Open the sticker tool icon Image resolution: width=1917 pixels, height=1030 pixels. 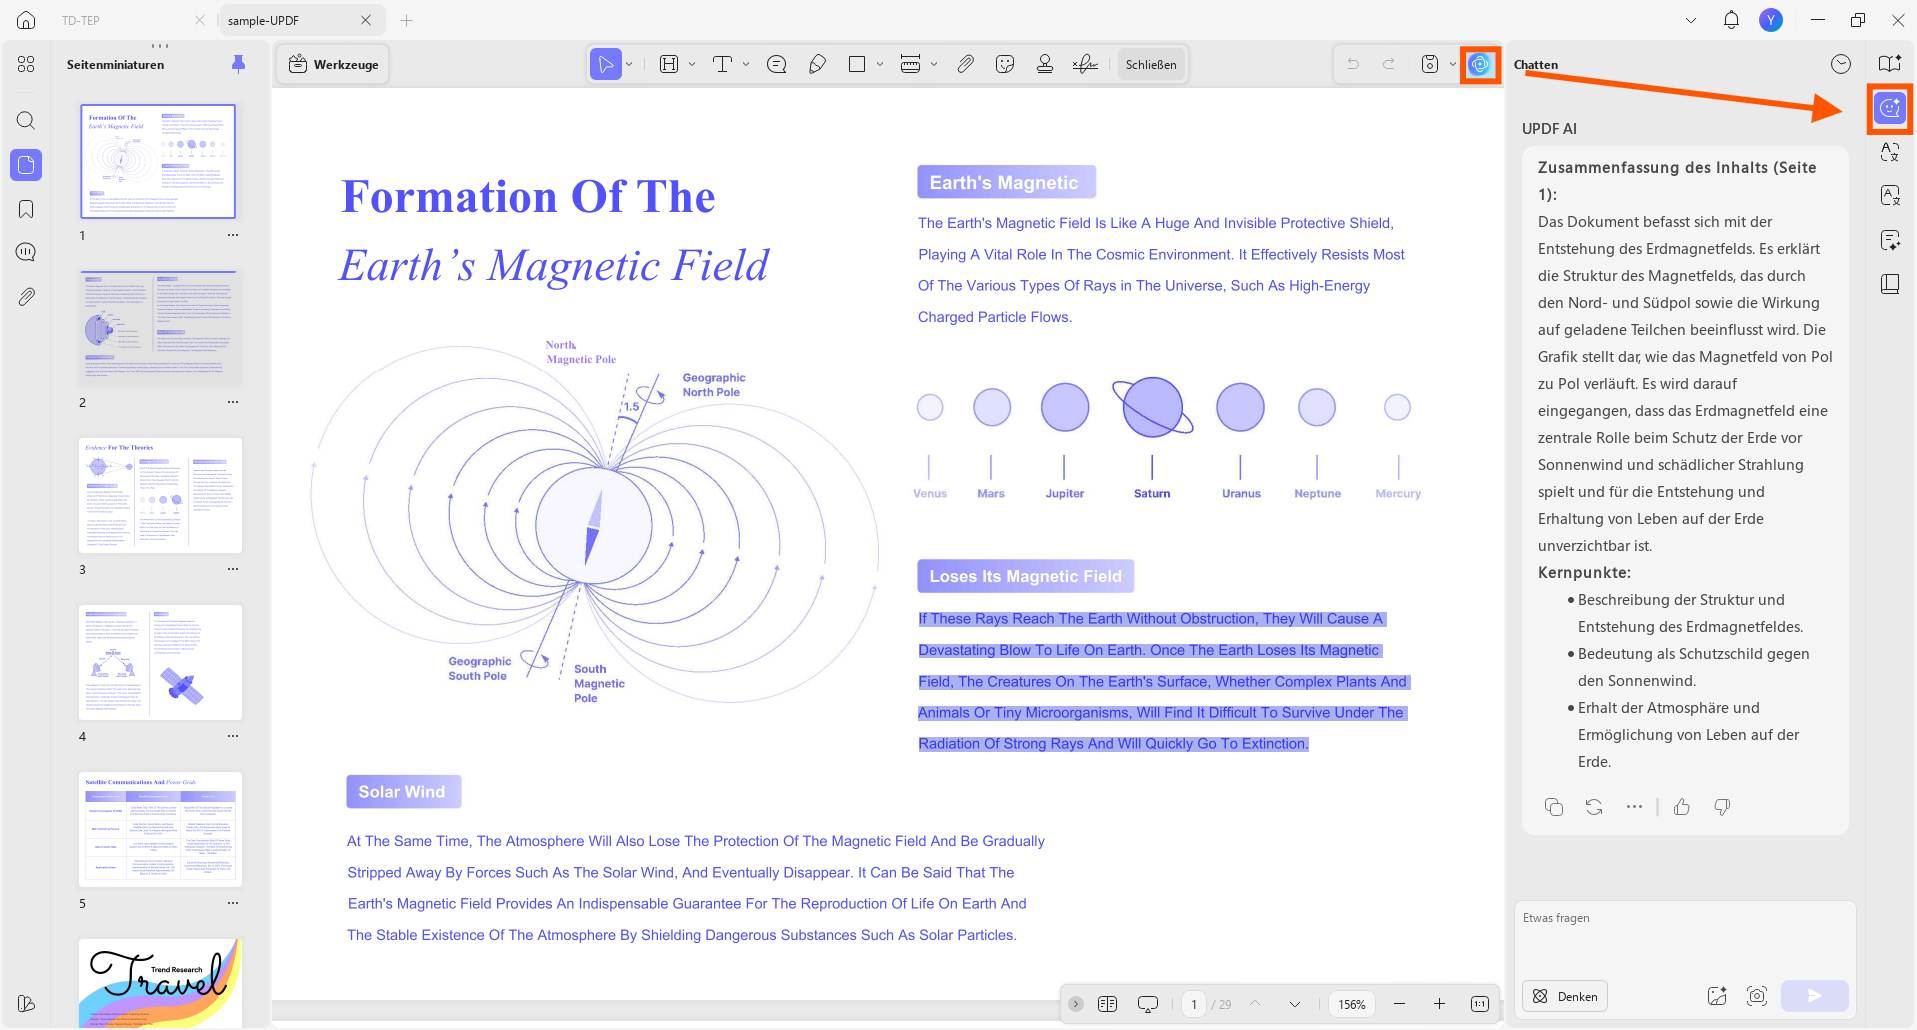point(1005,64)
